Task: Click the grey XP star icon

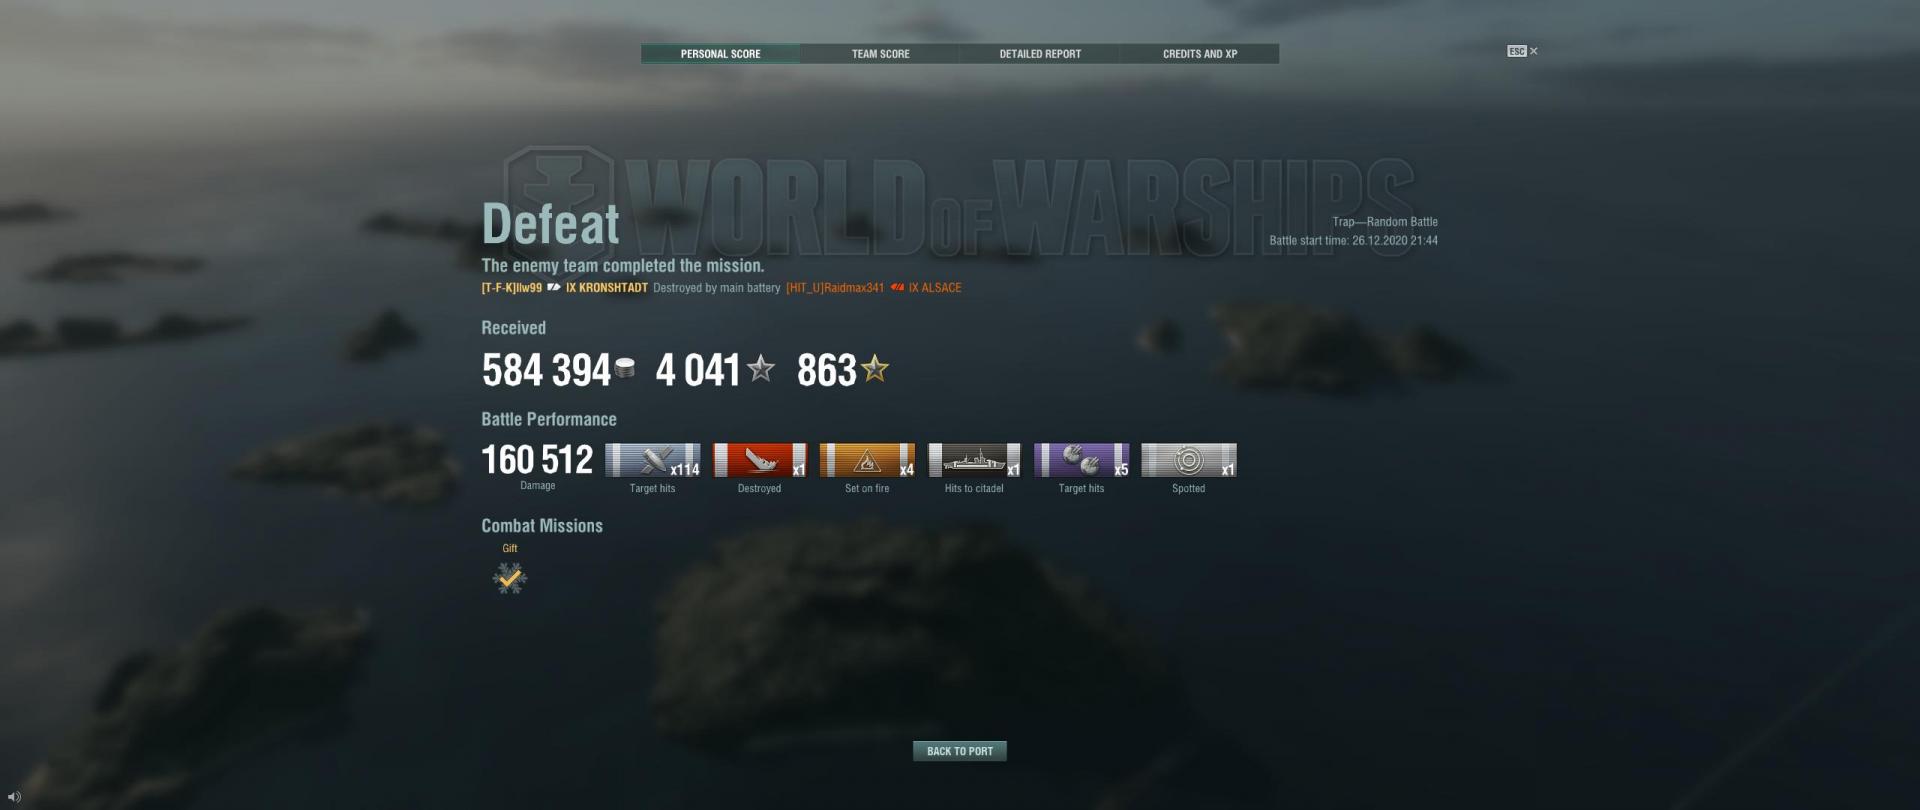Action: pyautogui.click(x=761, y=369)
